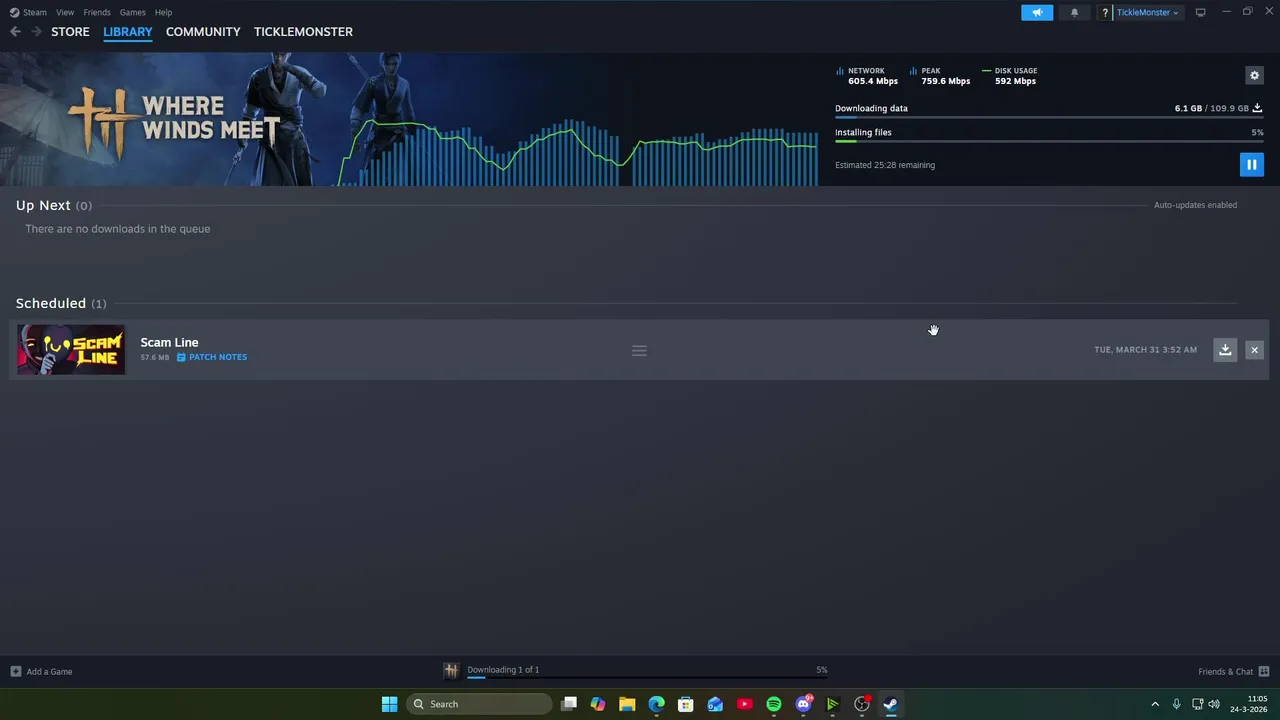Show hidden system tray icons
1280x720 pixels.
pyautogui.click(x=1155, y=704)
